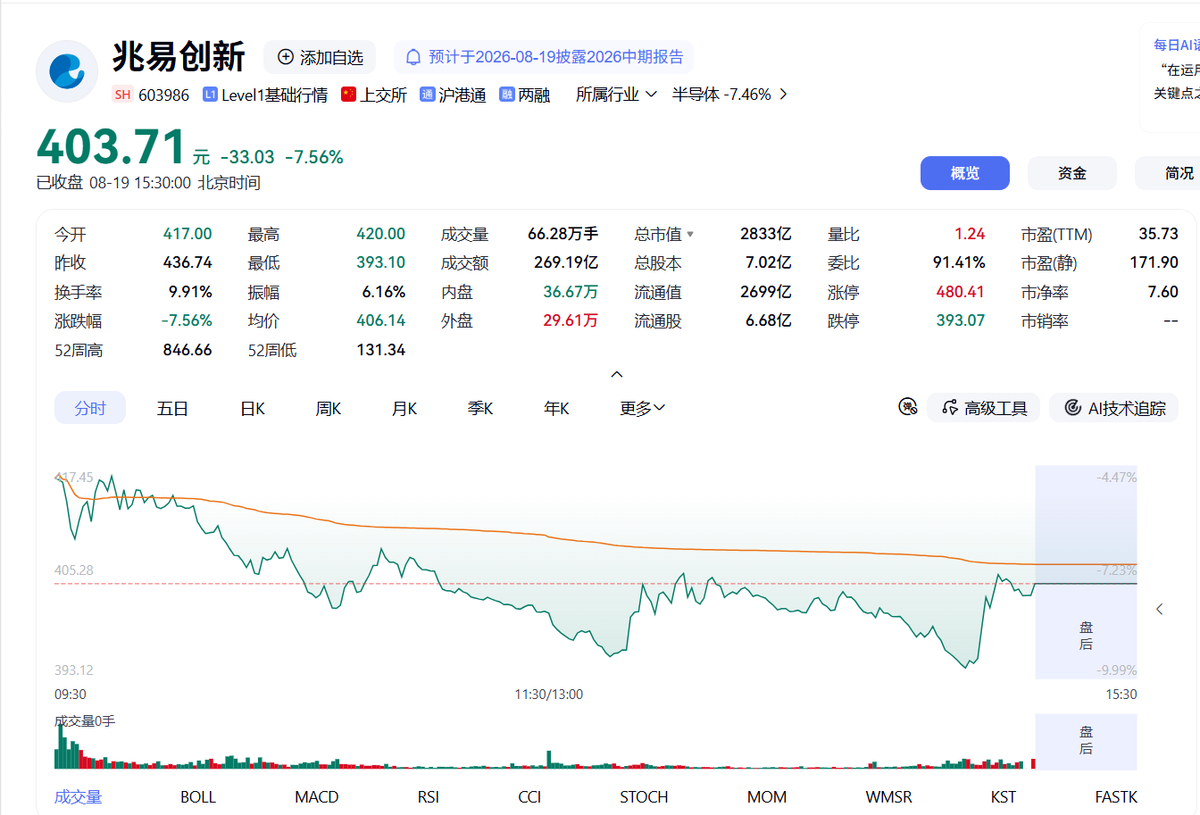Switch to the 季K chart tab
Viewport: 1200px width, 815px height.
480,408
